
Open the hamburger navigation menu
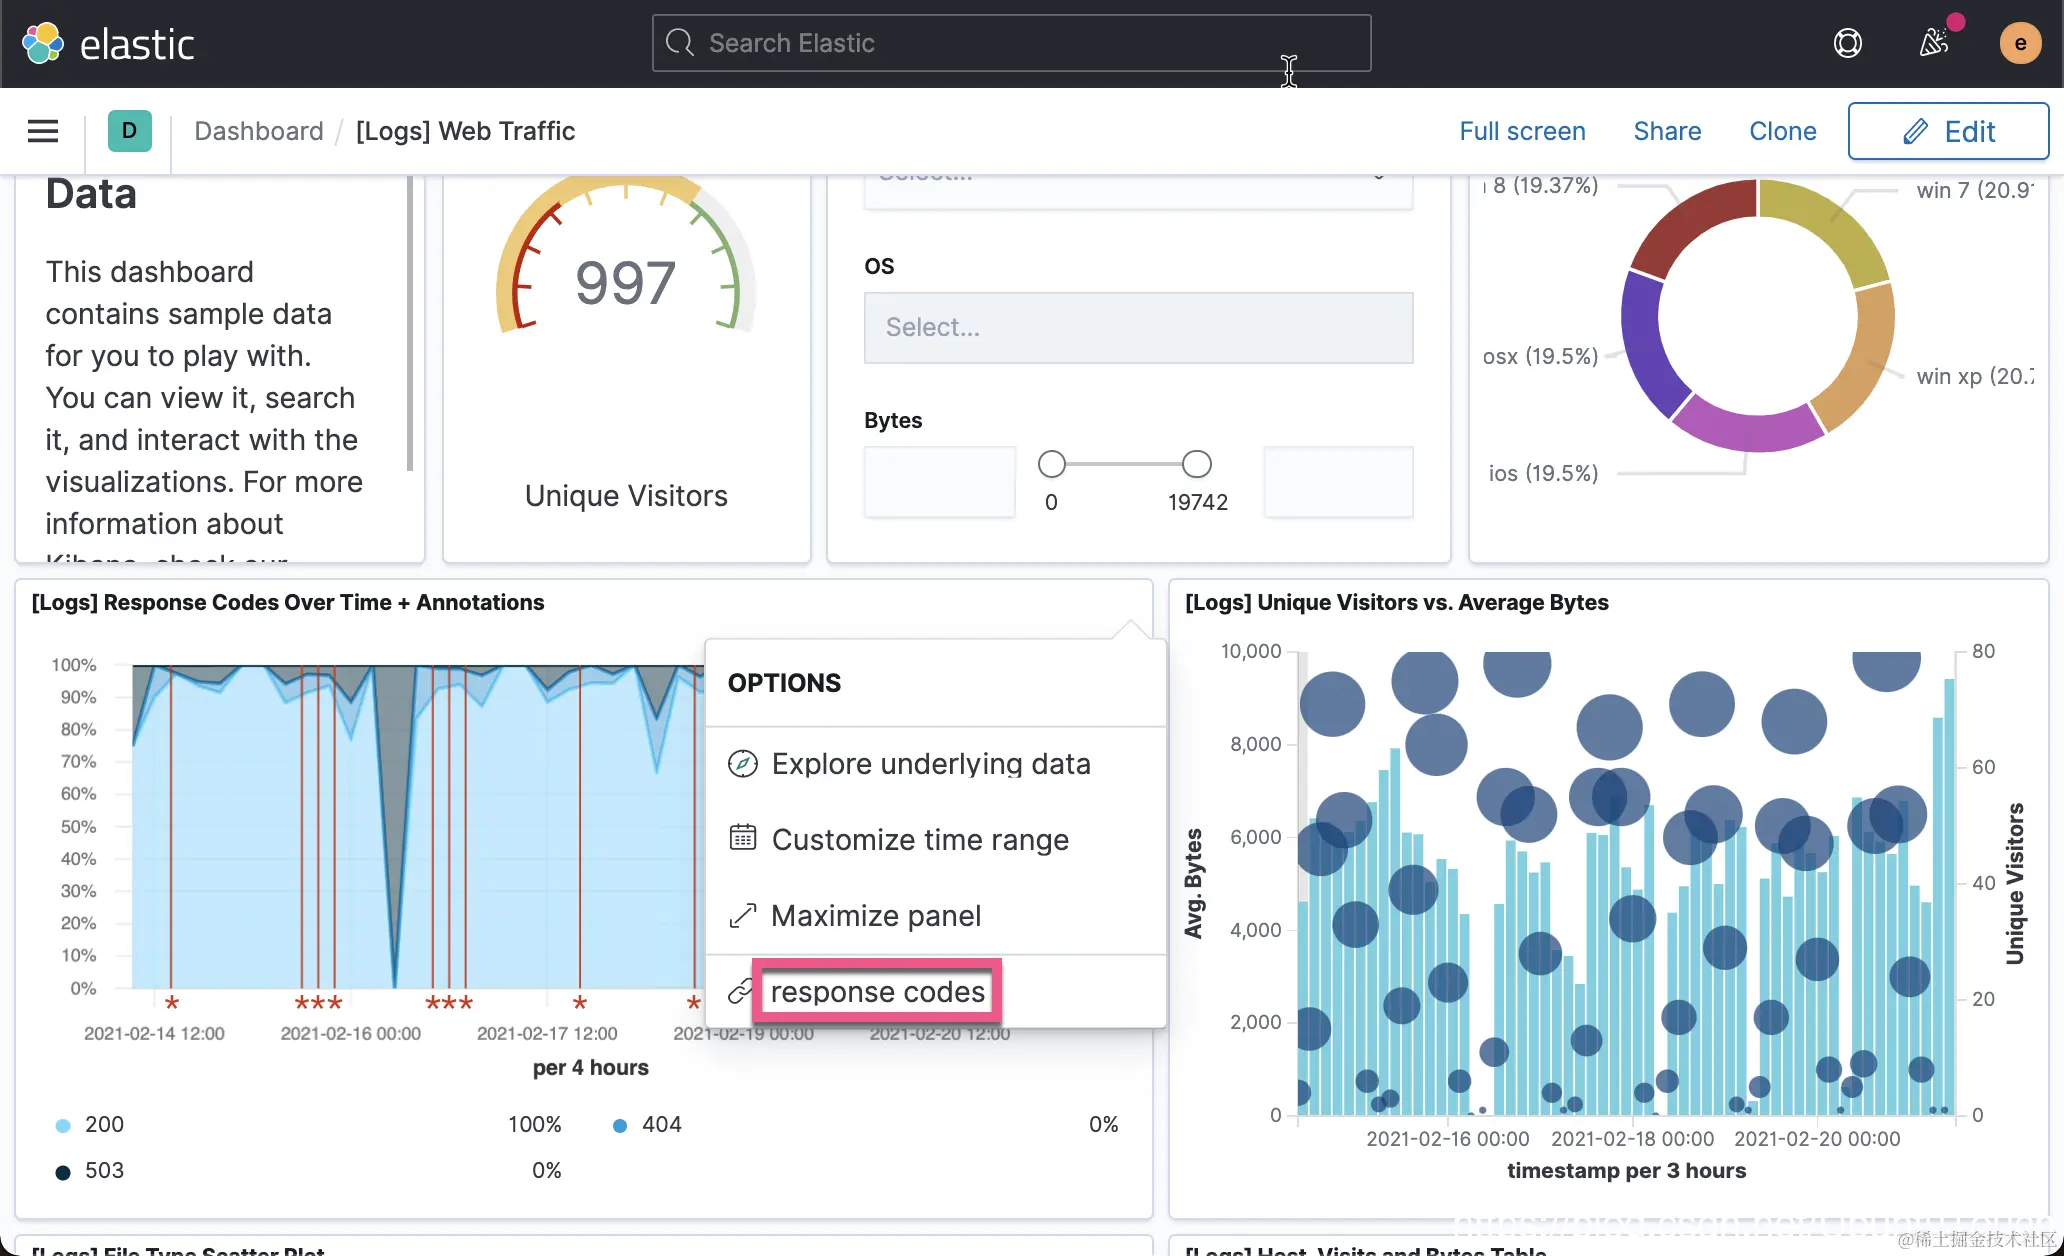[x=43, y=131]
